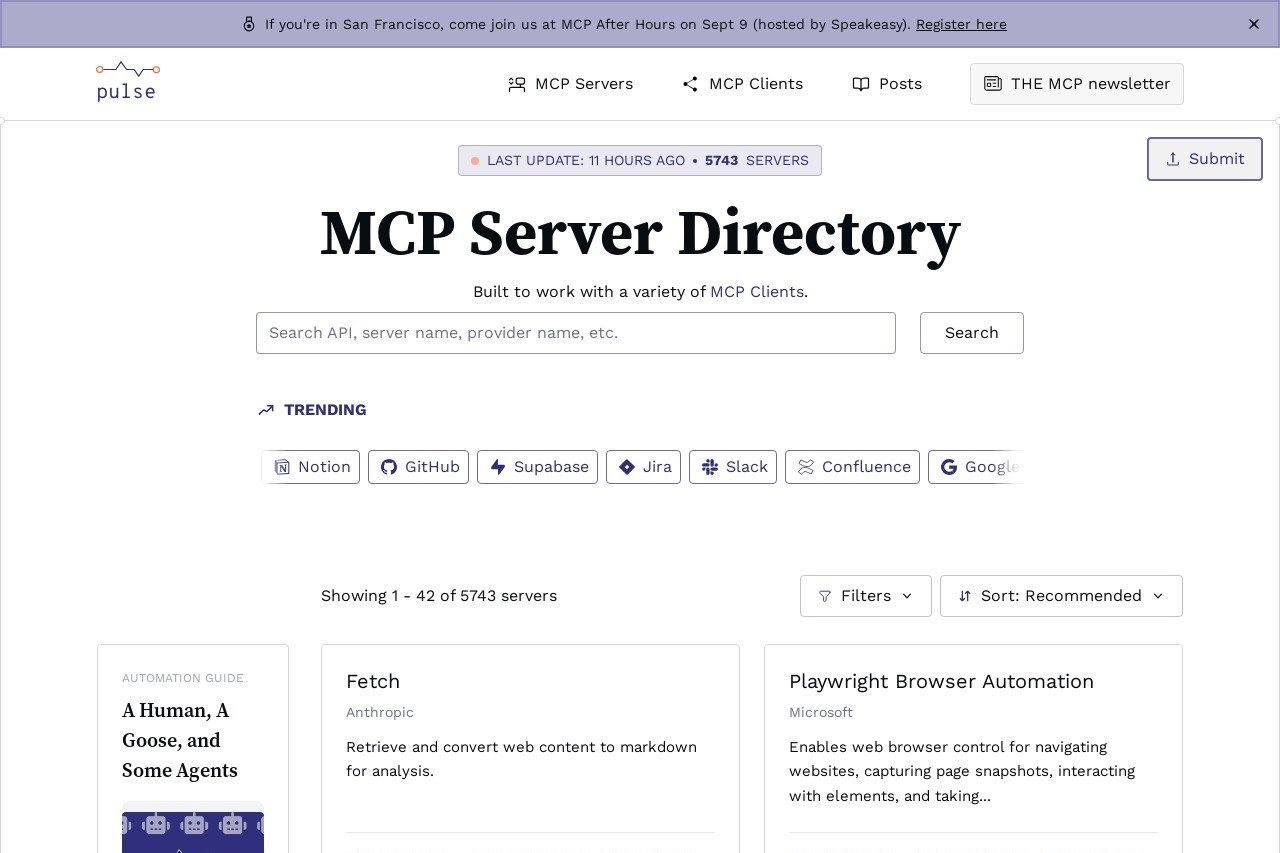This screenshot has width=1280, height=853.
Task: Click the Slack logo icon
Action: 710,467
